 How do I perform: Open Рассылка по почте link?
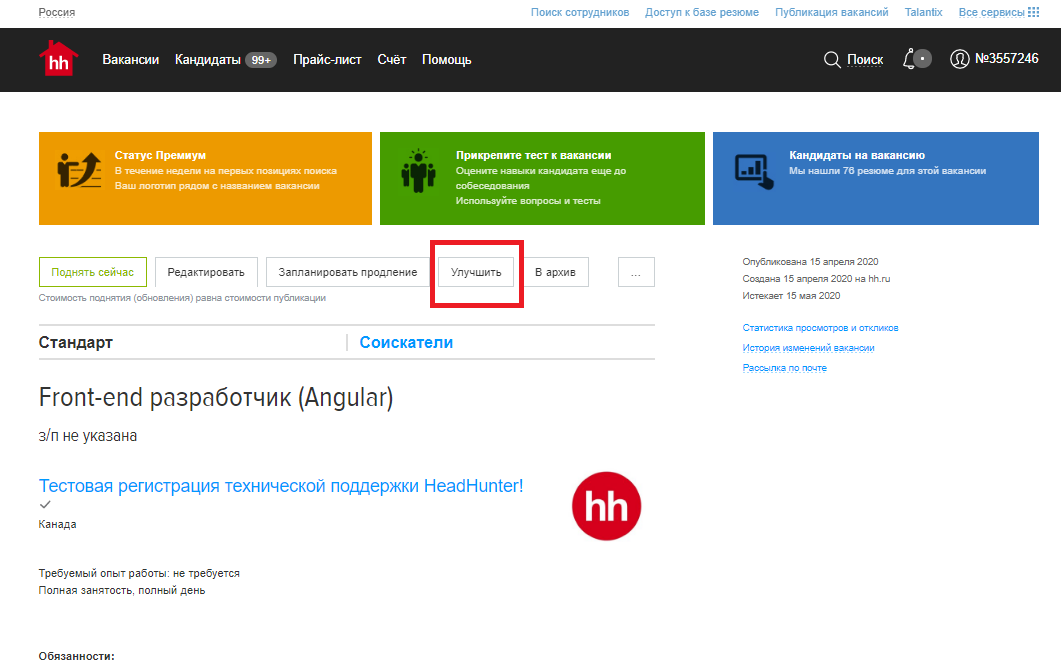(x=784, y=368)
